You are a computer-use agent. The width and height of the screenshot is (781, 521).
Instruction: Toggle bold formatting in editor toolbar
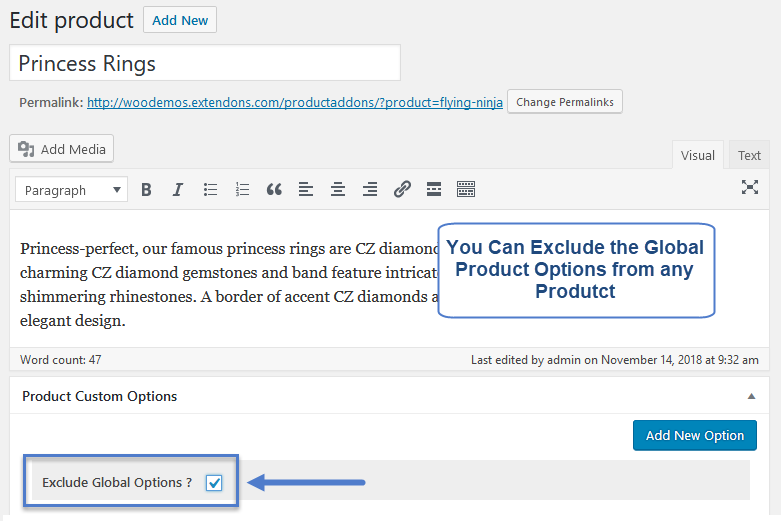pos(146,189)
